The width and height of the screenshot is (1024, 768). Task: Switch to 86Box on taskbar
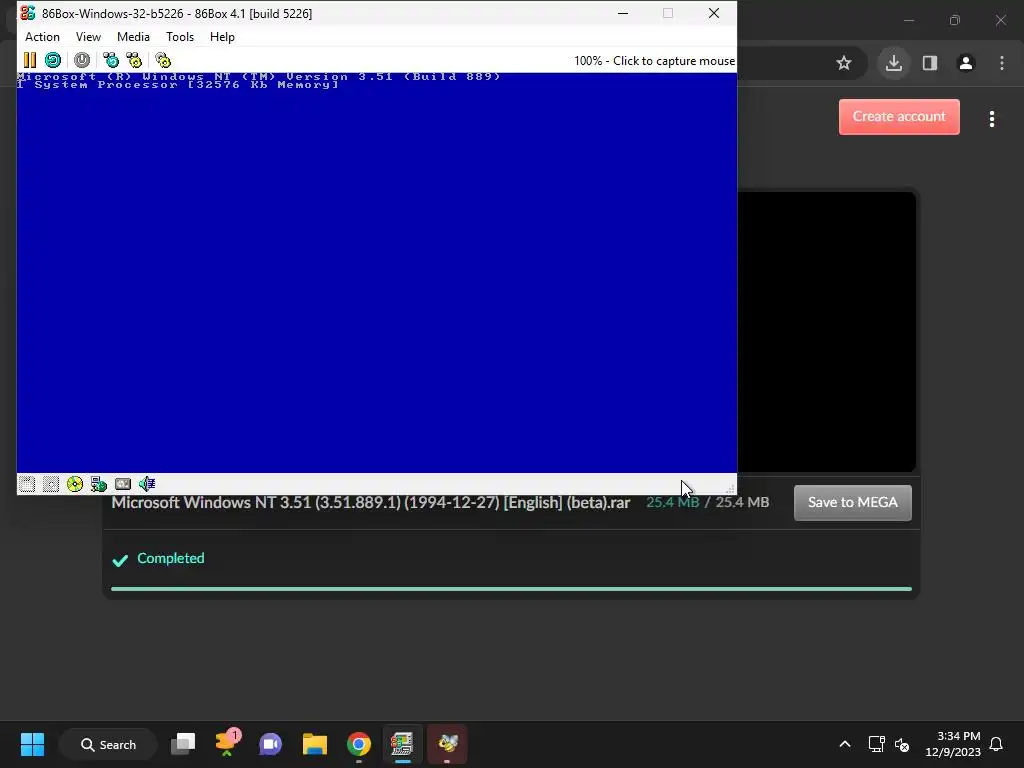pos(402,744)
